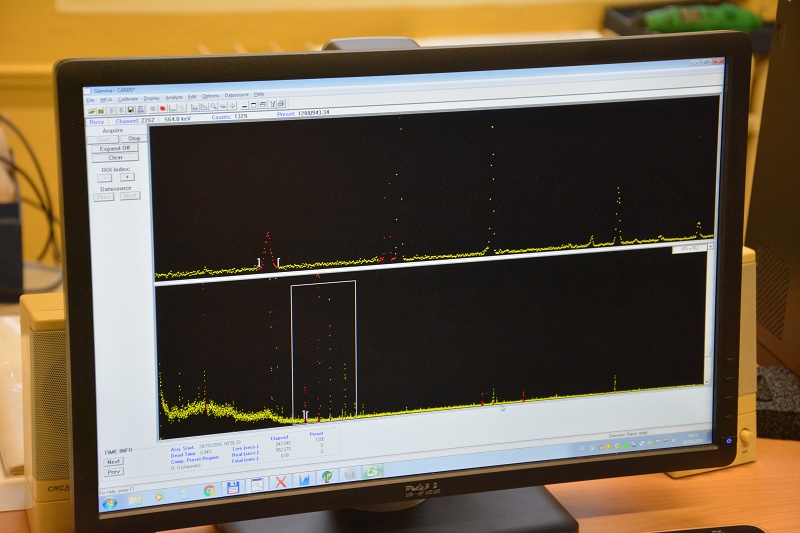Click the Expand Off button
The height and width of the screenshot is (533, 800).
point(115,148)
